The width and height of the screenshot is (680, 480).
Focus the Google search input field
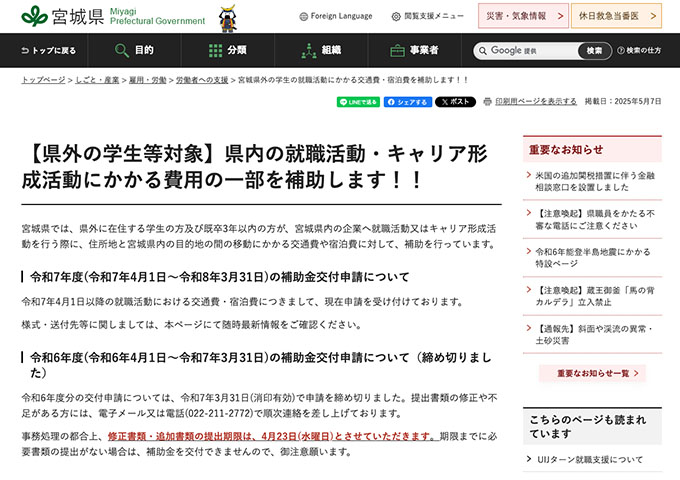click(526, 51)
